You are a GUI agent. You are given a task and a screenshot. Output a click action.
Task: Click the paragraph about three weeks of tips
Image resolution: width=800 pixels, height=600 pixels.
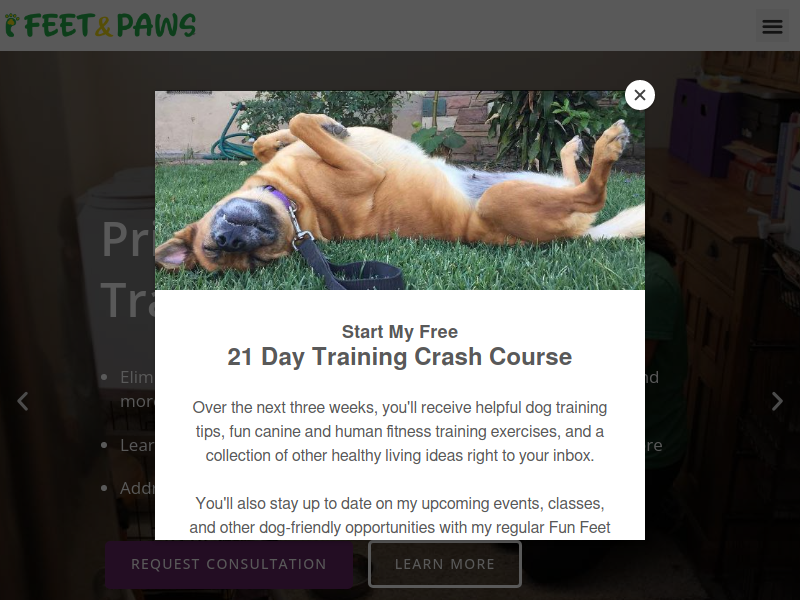(400, 432)
